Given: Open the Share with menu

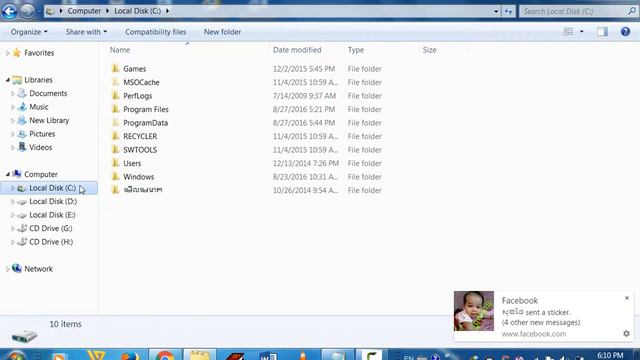Looking at the screenshot, I should point(86,32).
